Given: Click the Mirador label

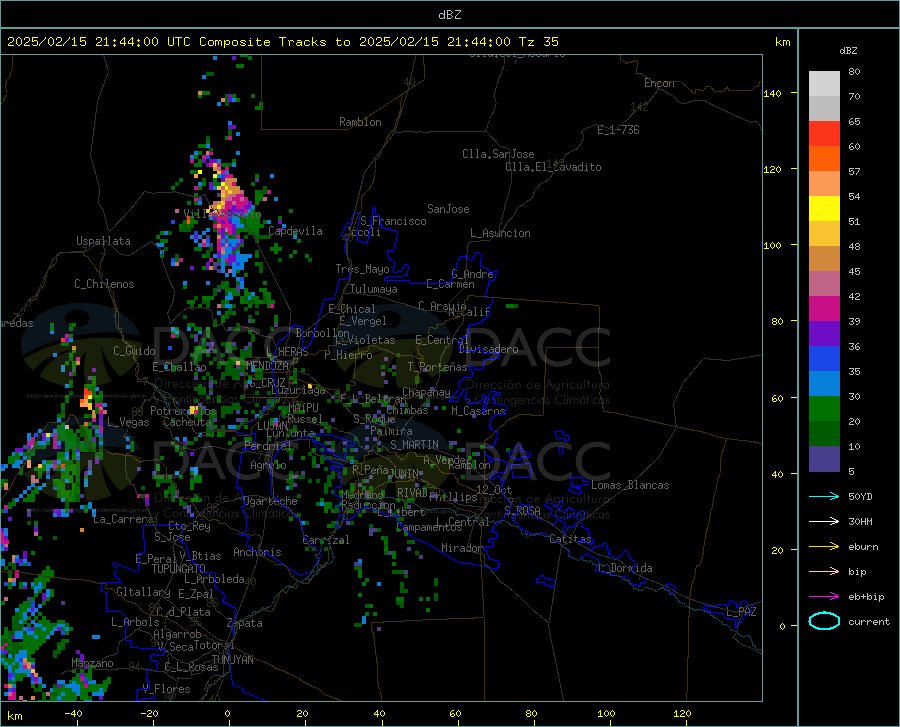Looking at the screenshot, I should point(462,548).
